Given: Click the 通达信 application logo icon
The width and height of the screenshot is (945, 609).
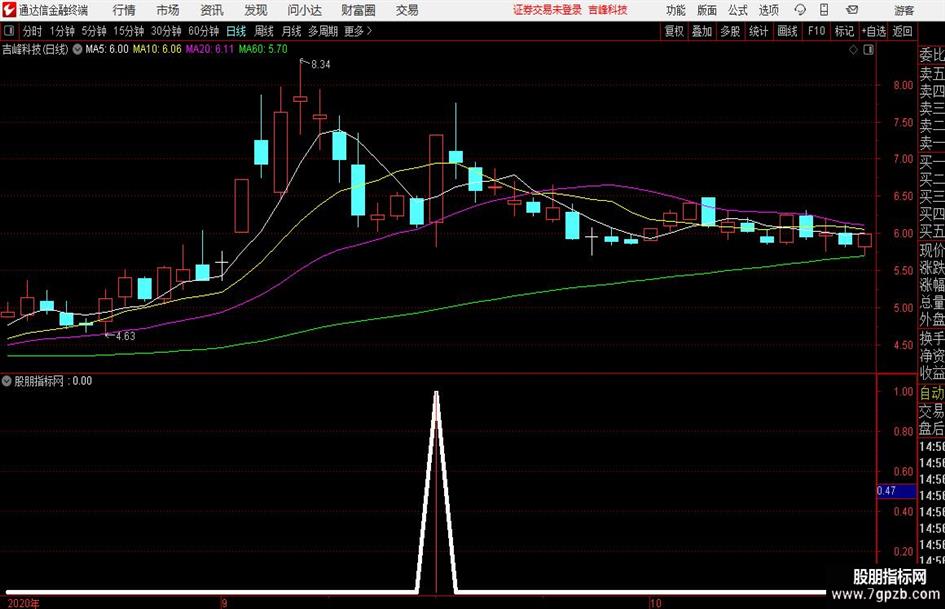Looking at the screenshot, I should coord(8,10).
